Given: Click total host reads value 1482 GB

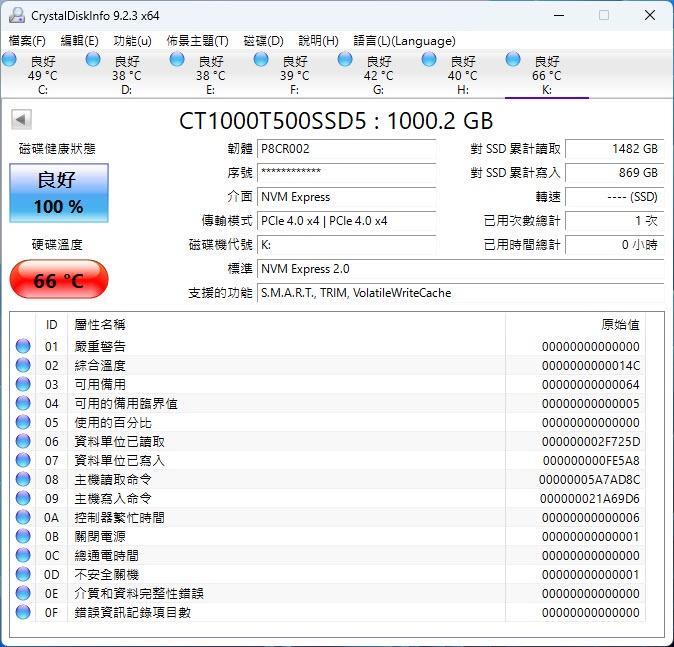Looking at the screenshot, I should point(615,149).
